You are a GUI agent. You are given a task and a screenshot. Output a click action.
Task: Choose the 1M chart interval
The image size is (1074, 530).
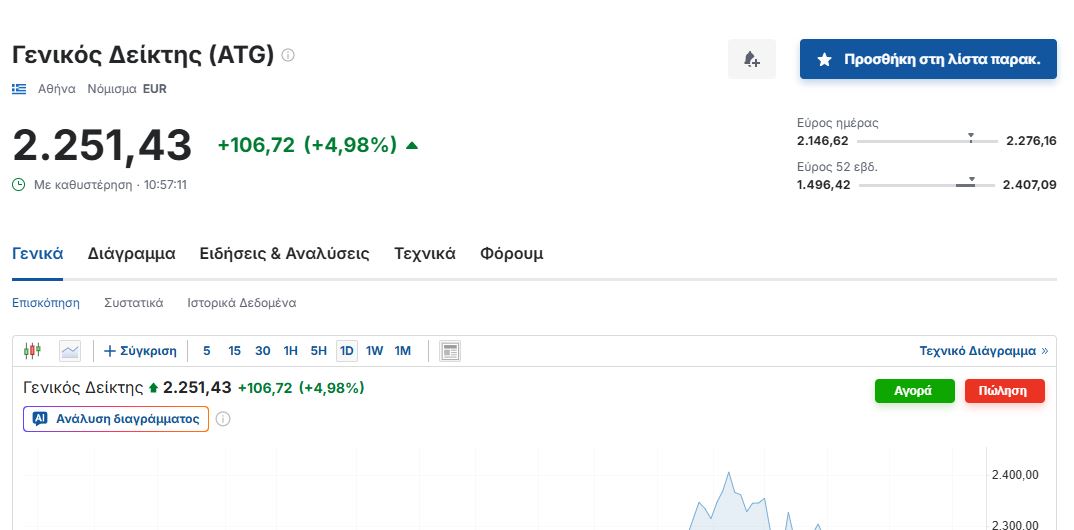pyautogui.click(x=403, y=351)
